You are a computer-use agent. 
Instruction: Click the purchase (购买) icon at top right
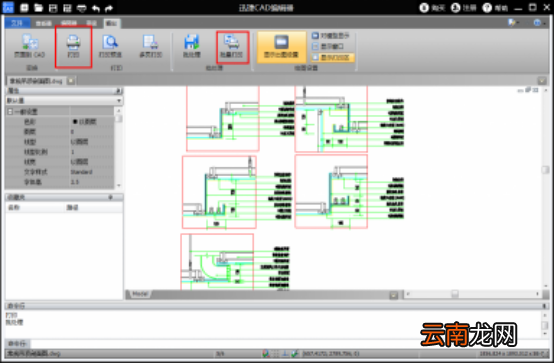424,7
